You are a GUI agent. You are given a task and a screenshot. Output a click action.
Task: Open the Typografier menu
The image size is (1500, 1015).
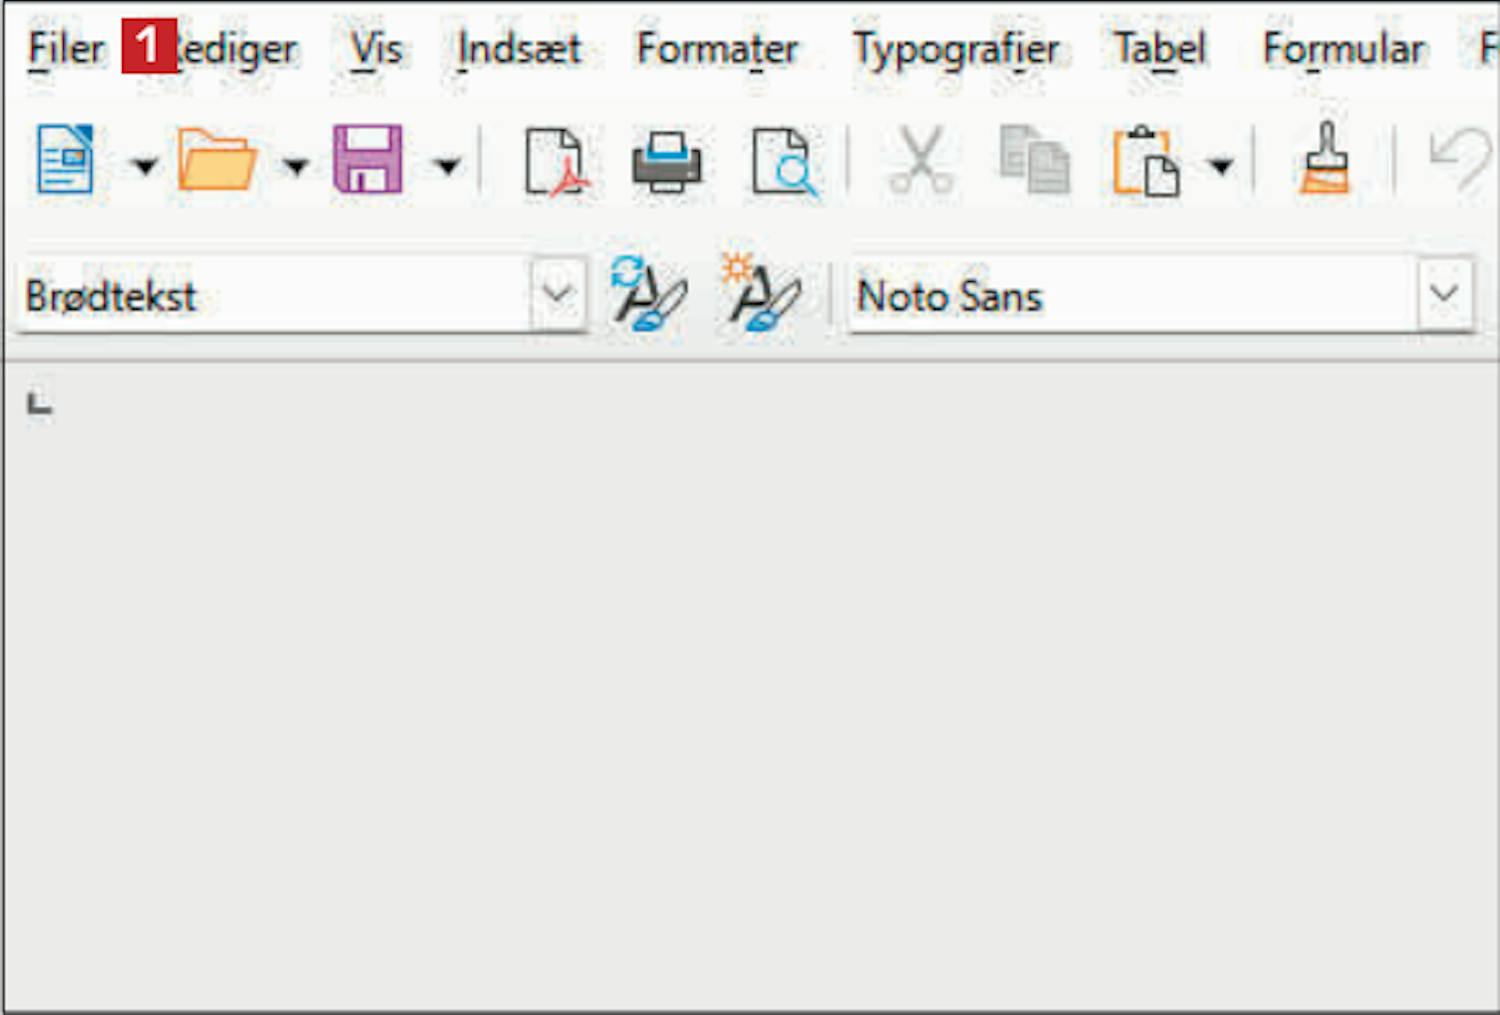tap(955, 49)
